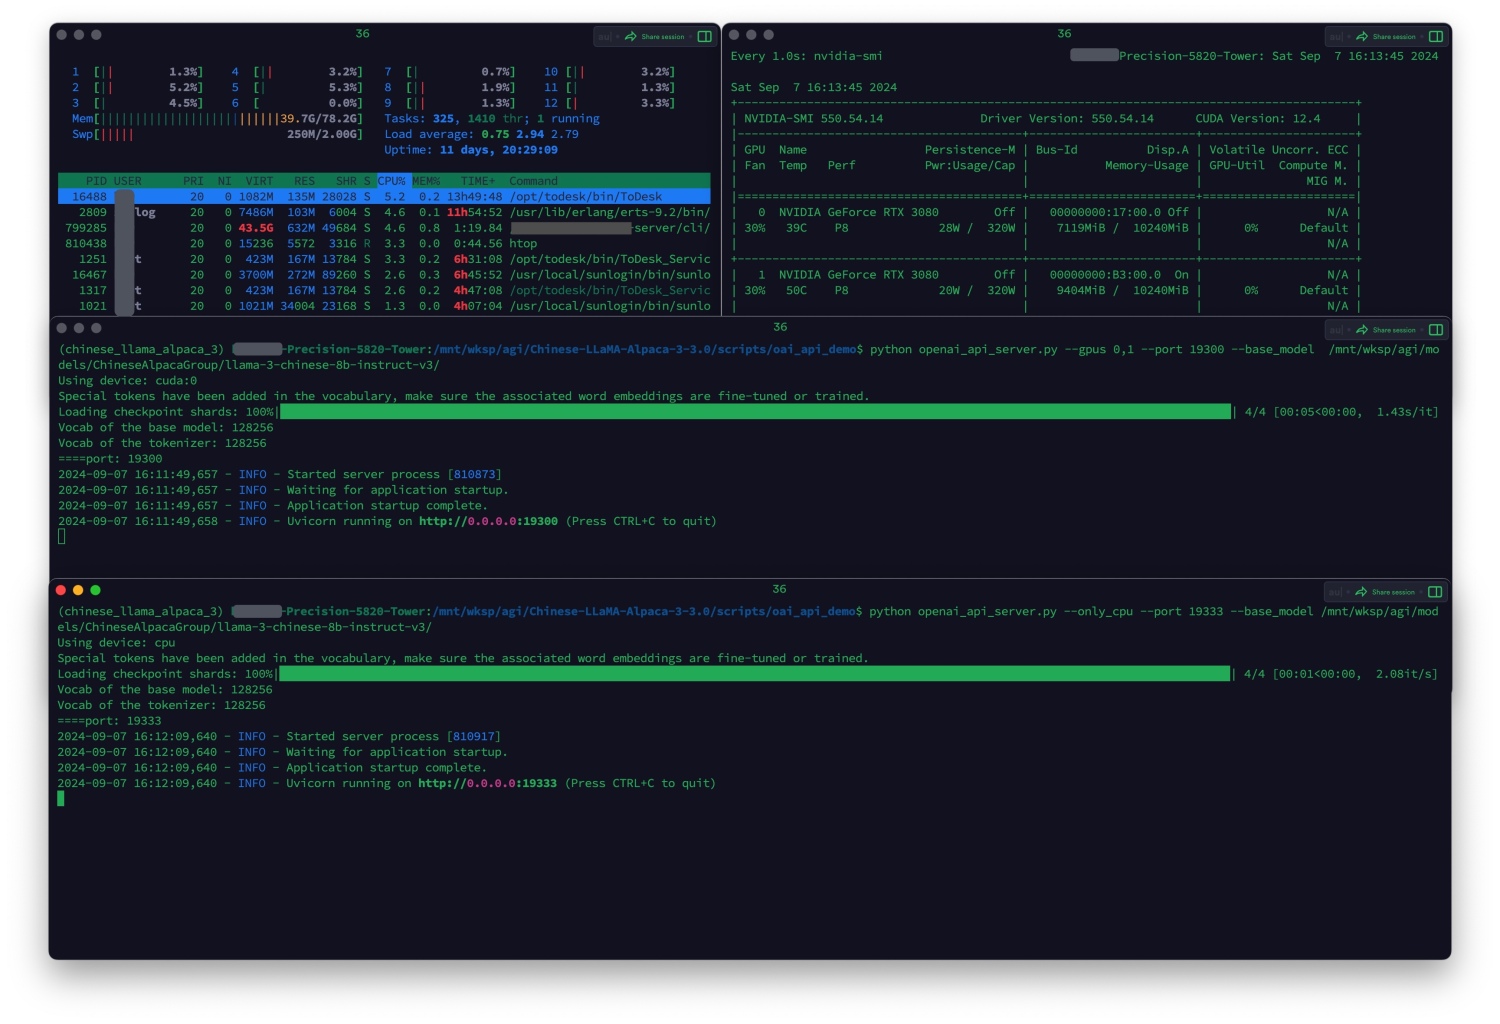The height and width of the screenshot is (1024, 1500).
Task: Select htop process row with PID 16467
Action: coord(384,275)
